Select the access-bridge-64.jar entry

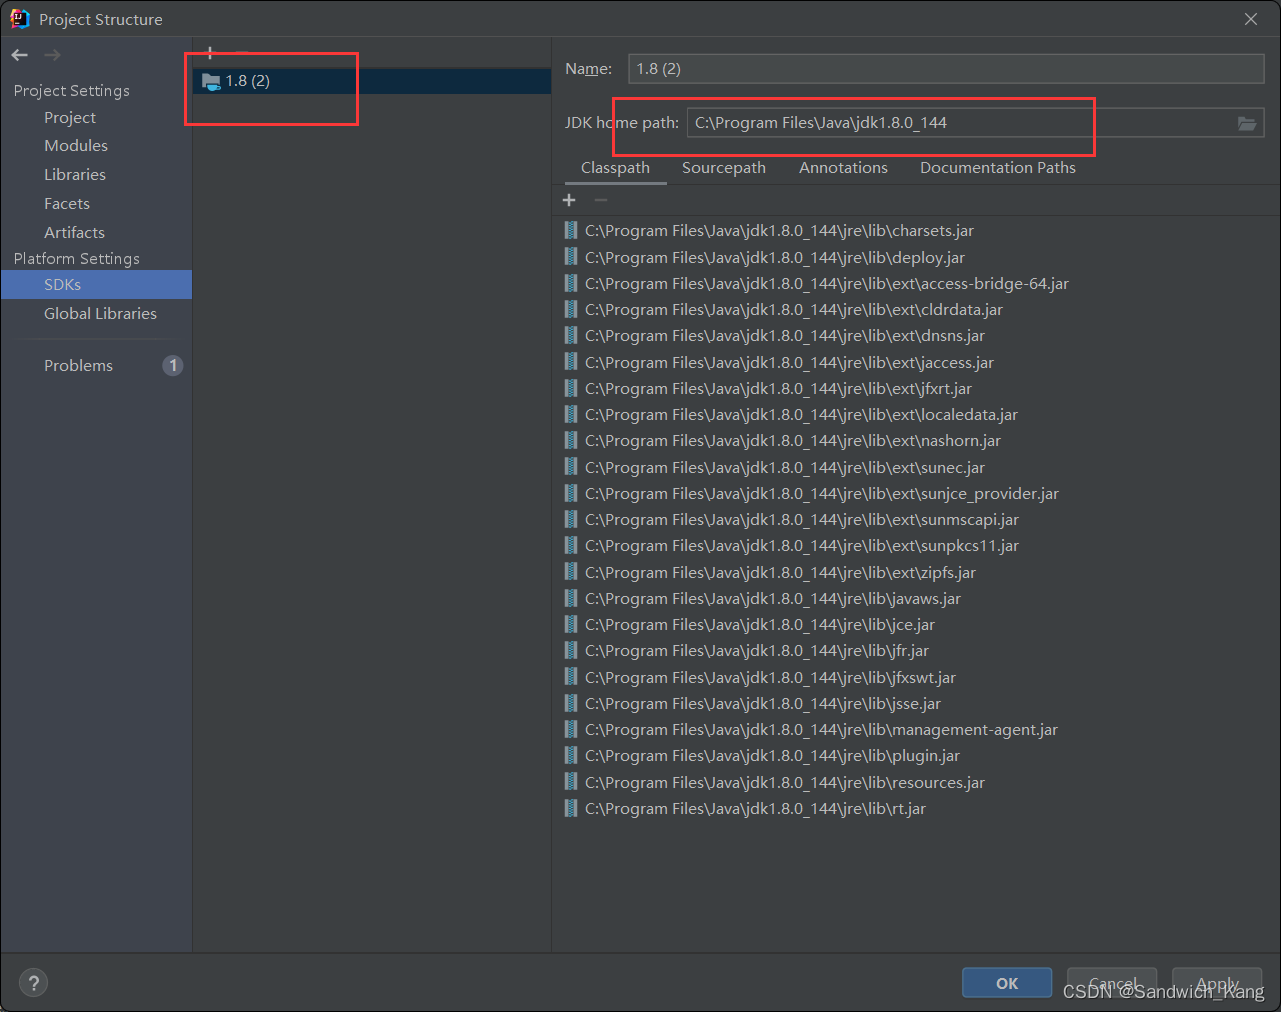tap(817, 283)
